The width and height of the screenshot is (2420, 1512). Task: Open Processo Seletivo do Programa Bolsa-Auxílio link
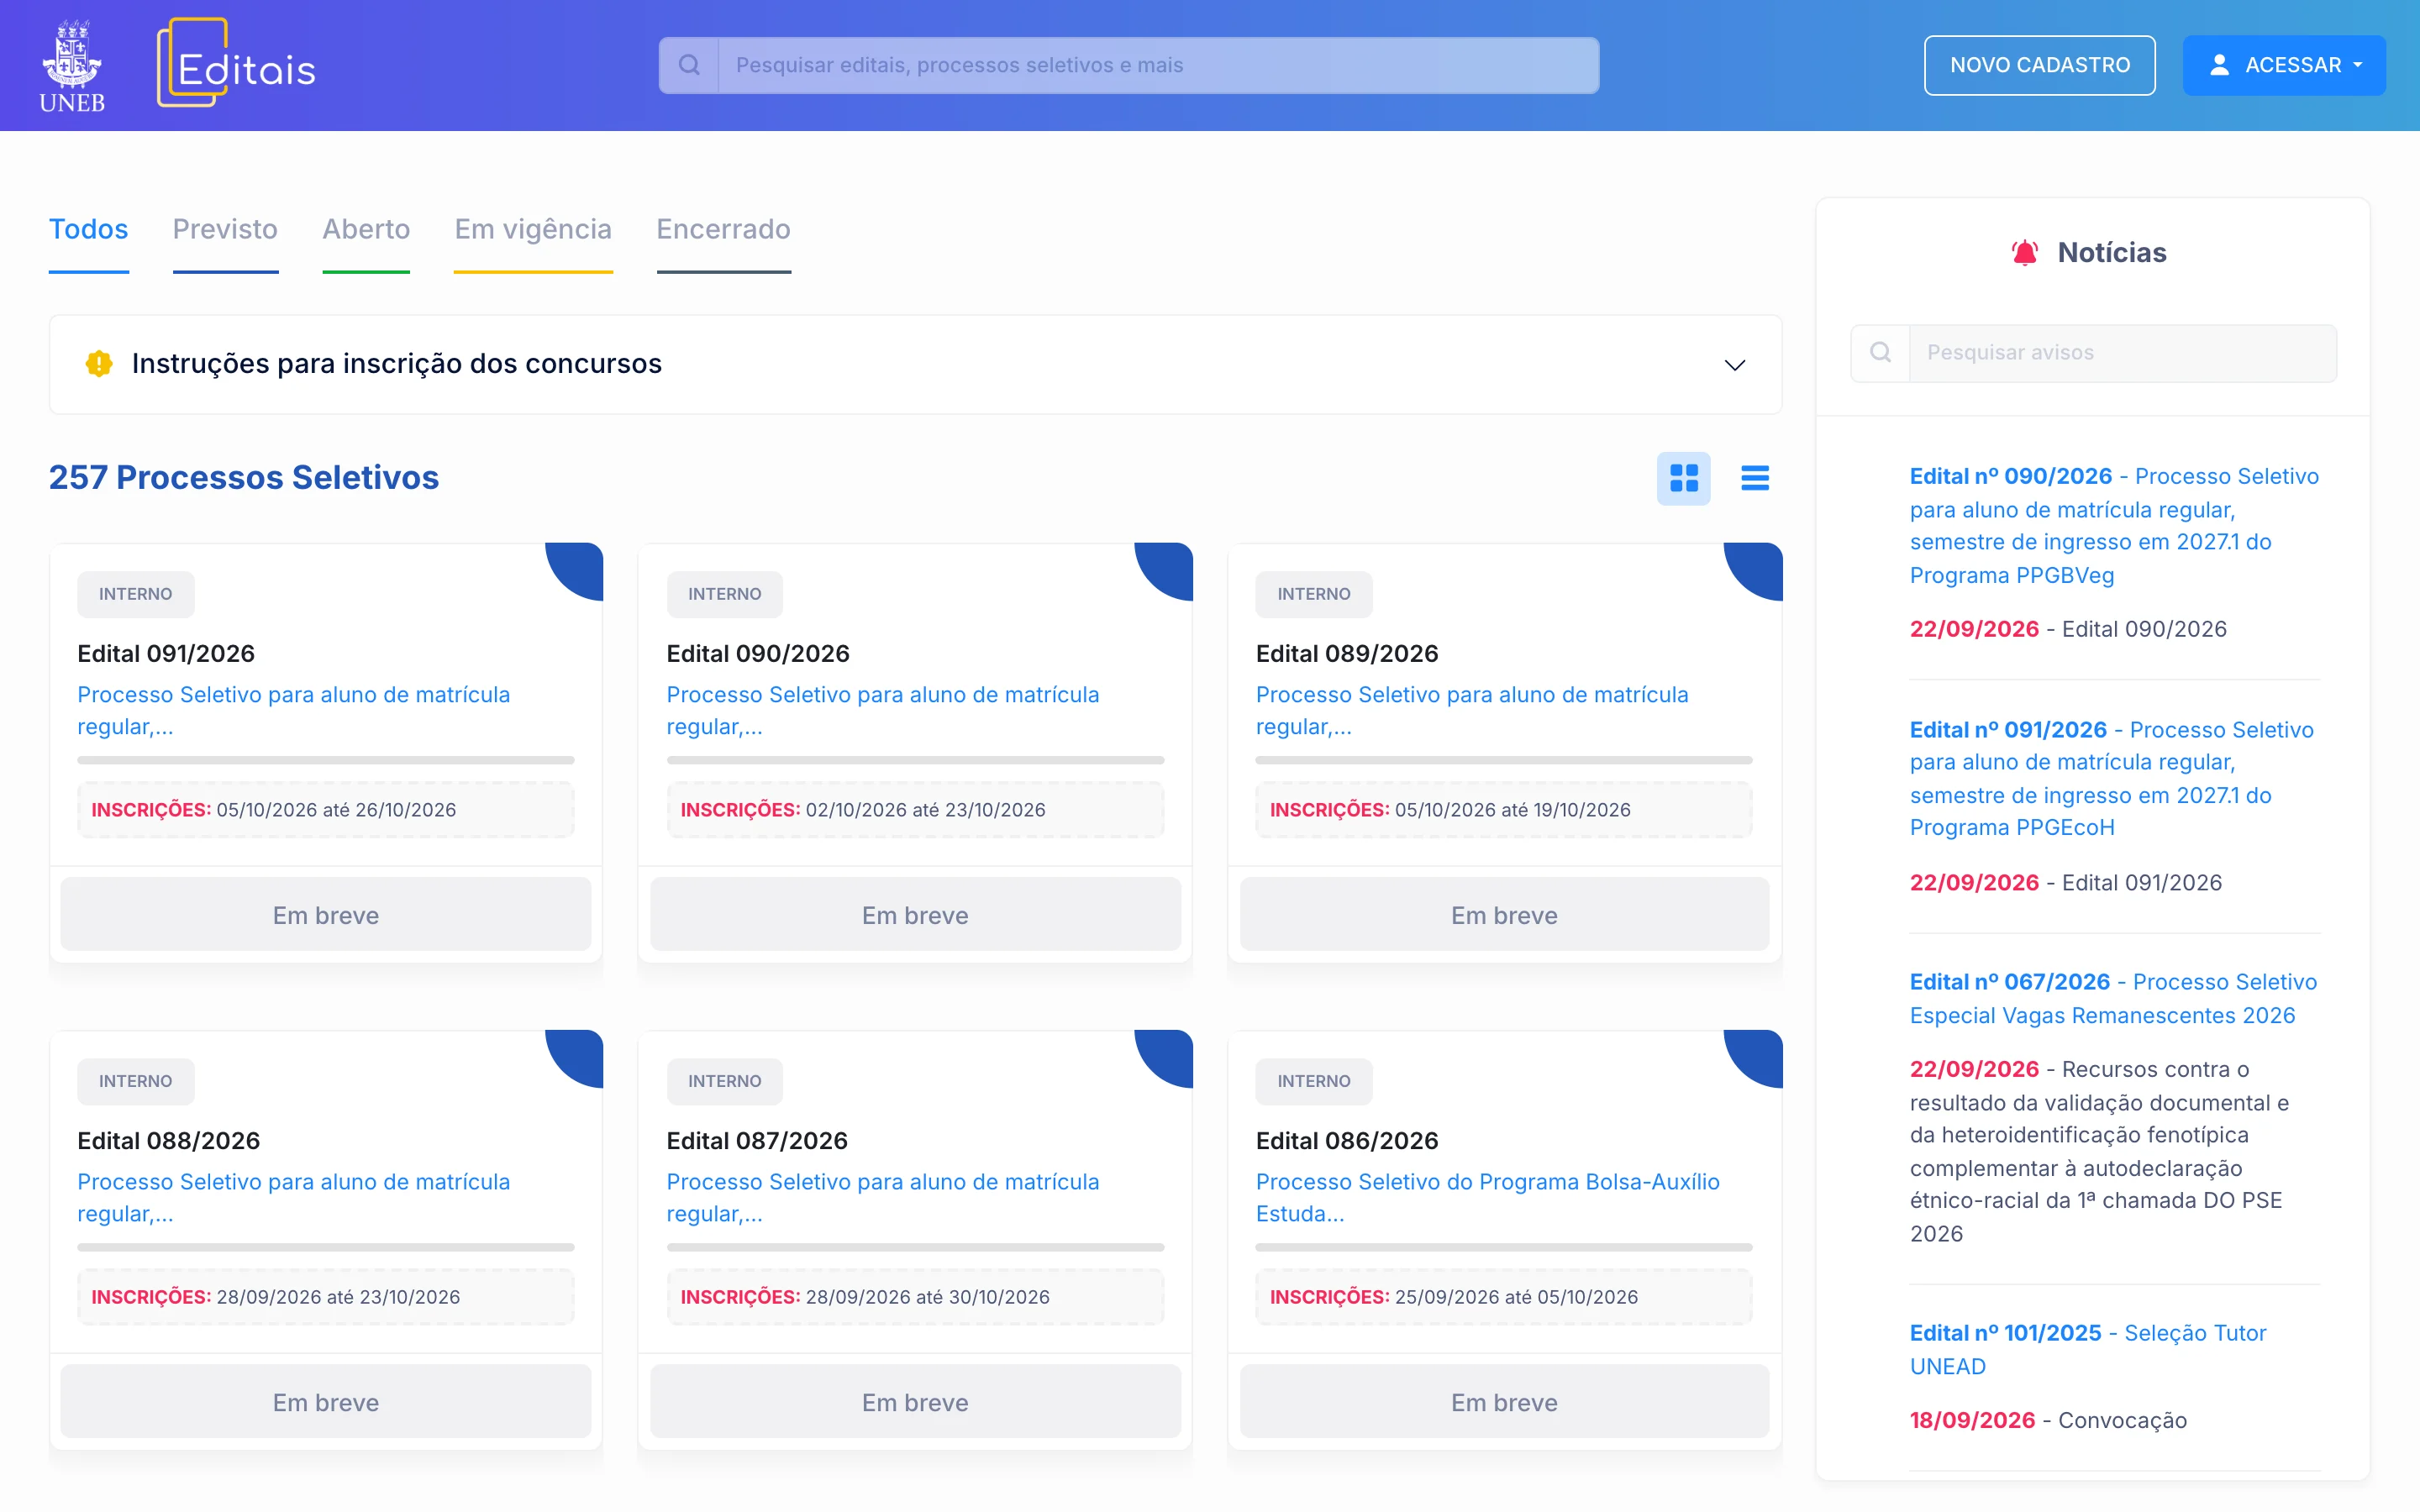pyautogui.click(x=1487, y=1197)
